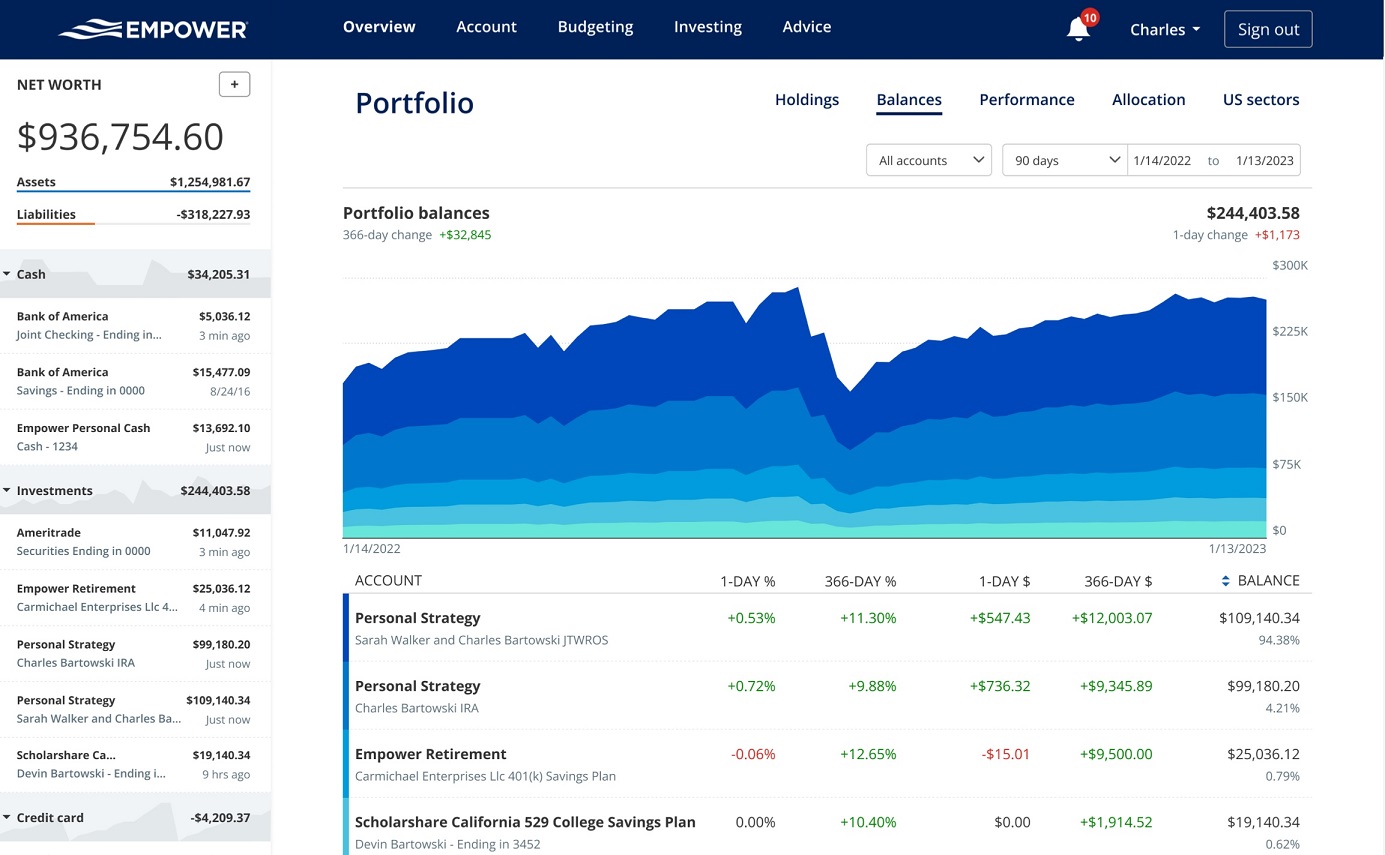Click the 1-DAY % column header
1385x855 pixels.
[748, 581]
